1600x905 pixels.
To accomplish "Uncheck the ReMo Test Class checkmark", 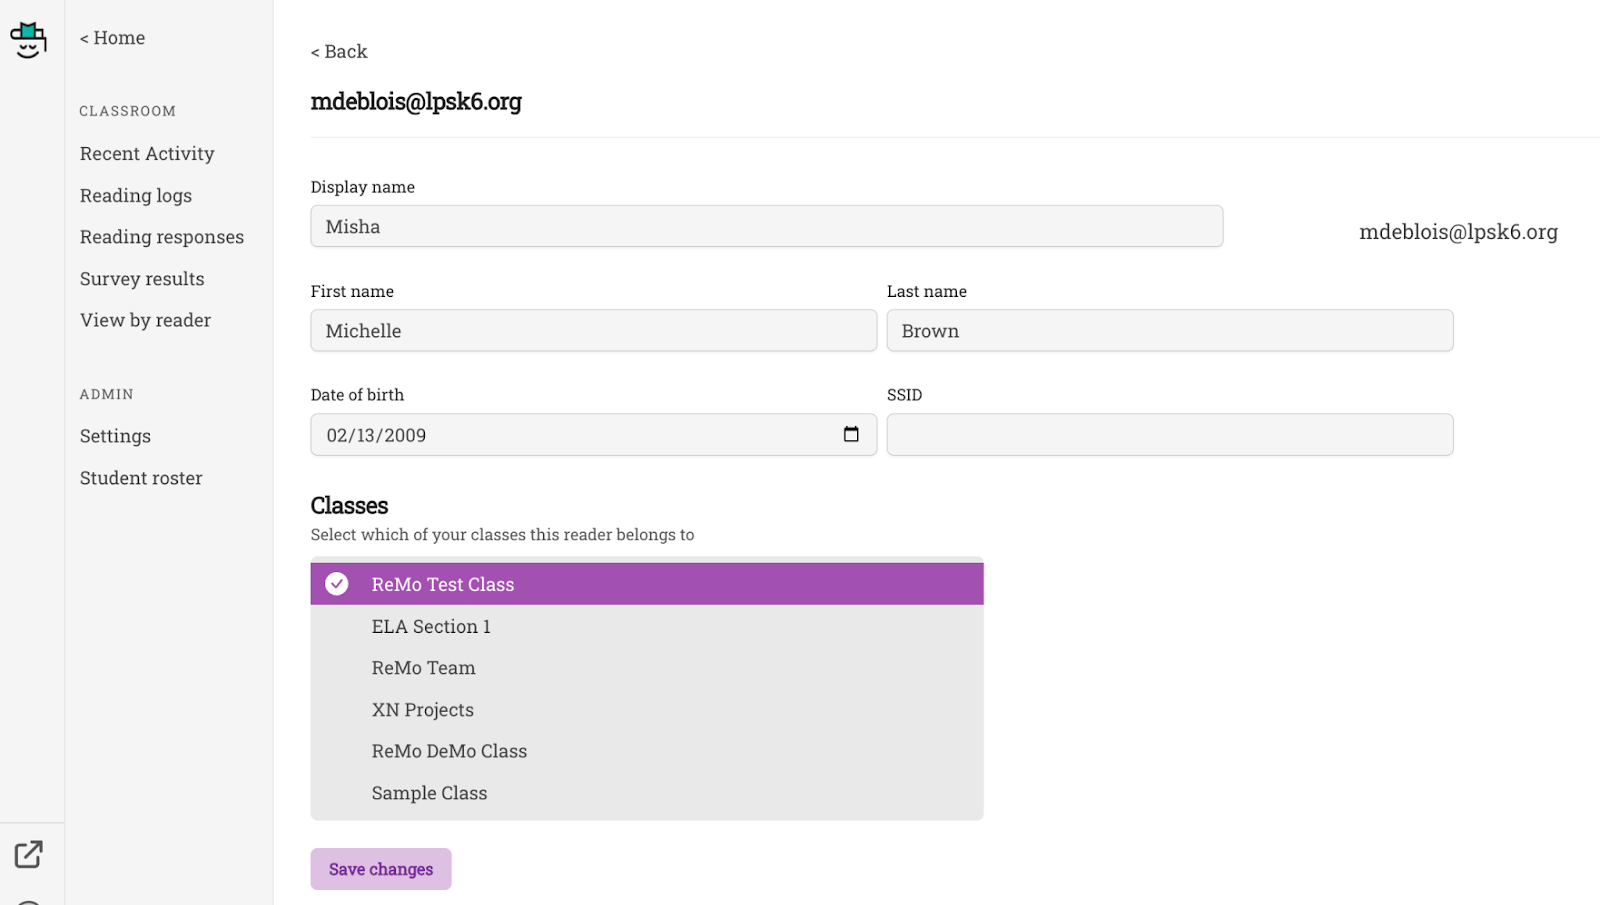I will 337,584.
